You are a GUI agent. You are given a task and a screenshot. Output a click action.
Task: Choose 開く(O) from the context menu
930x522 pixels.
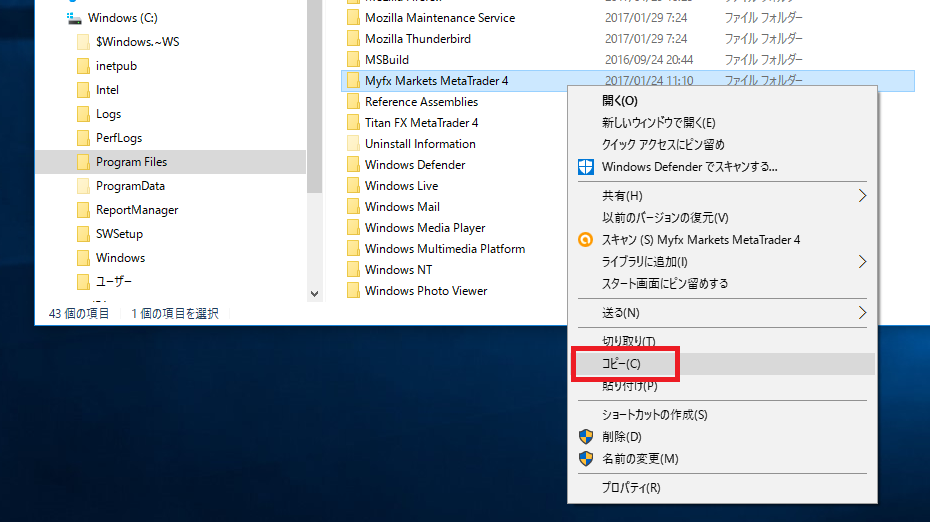pyautogui.click(x=722, y=101)
